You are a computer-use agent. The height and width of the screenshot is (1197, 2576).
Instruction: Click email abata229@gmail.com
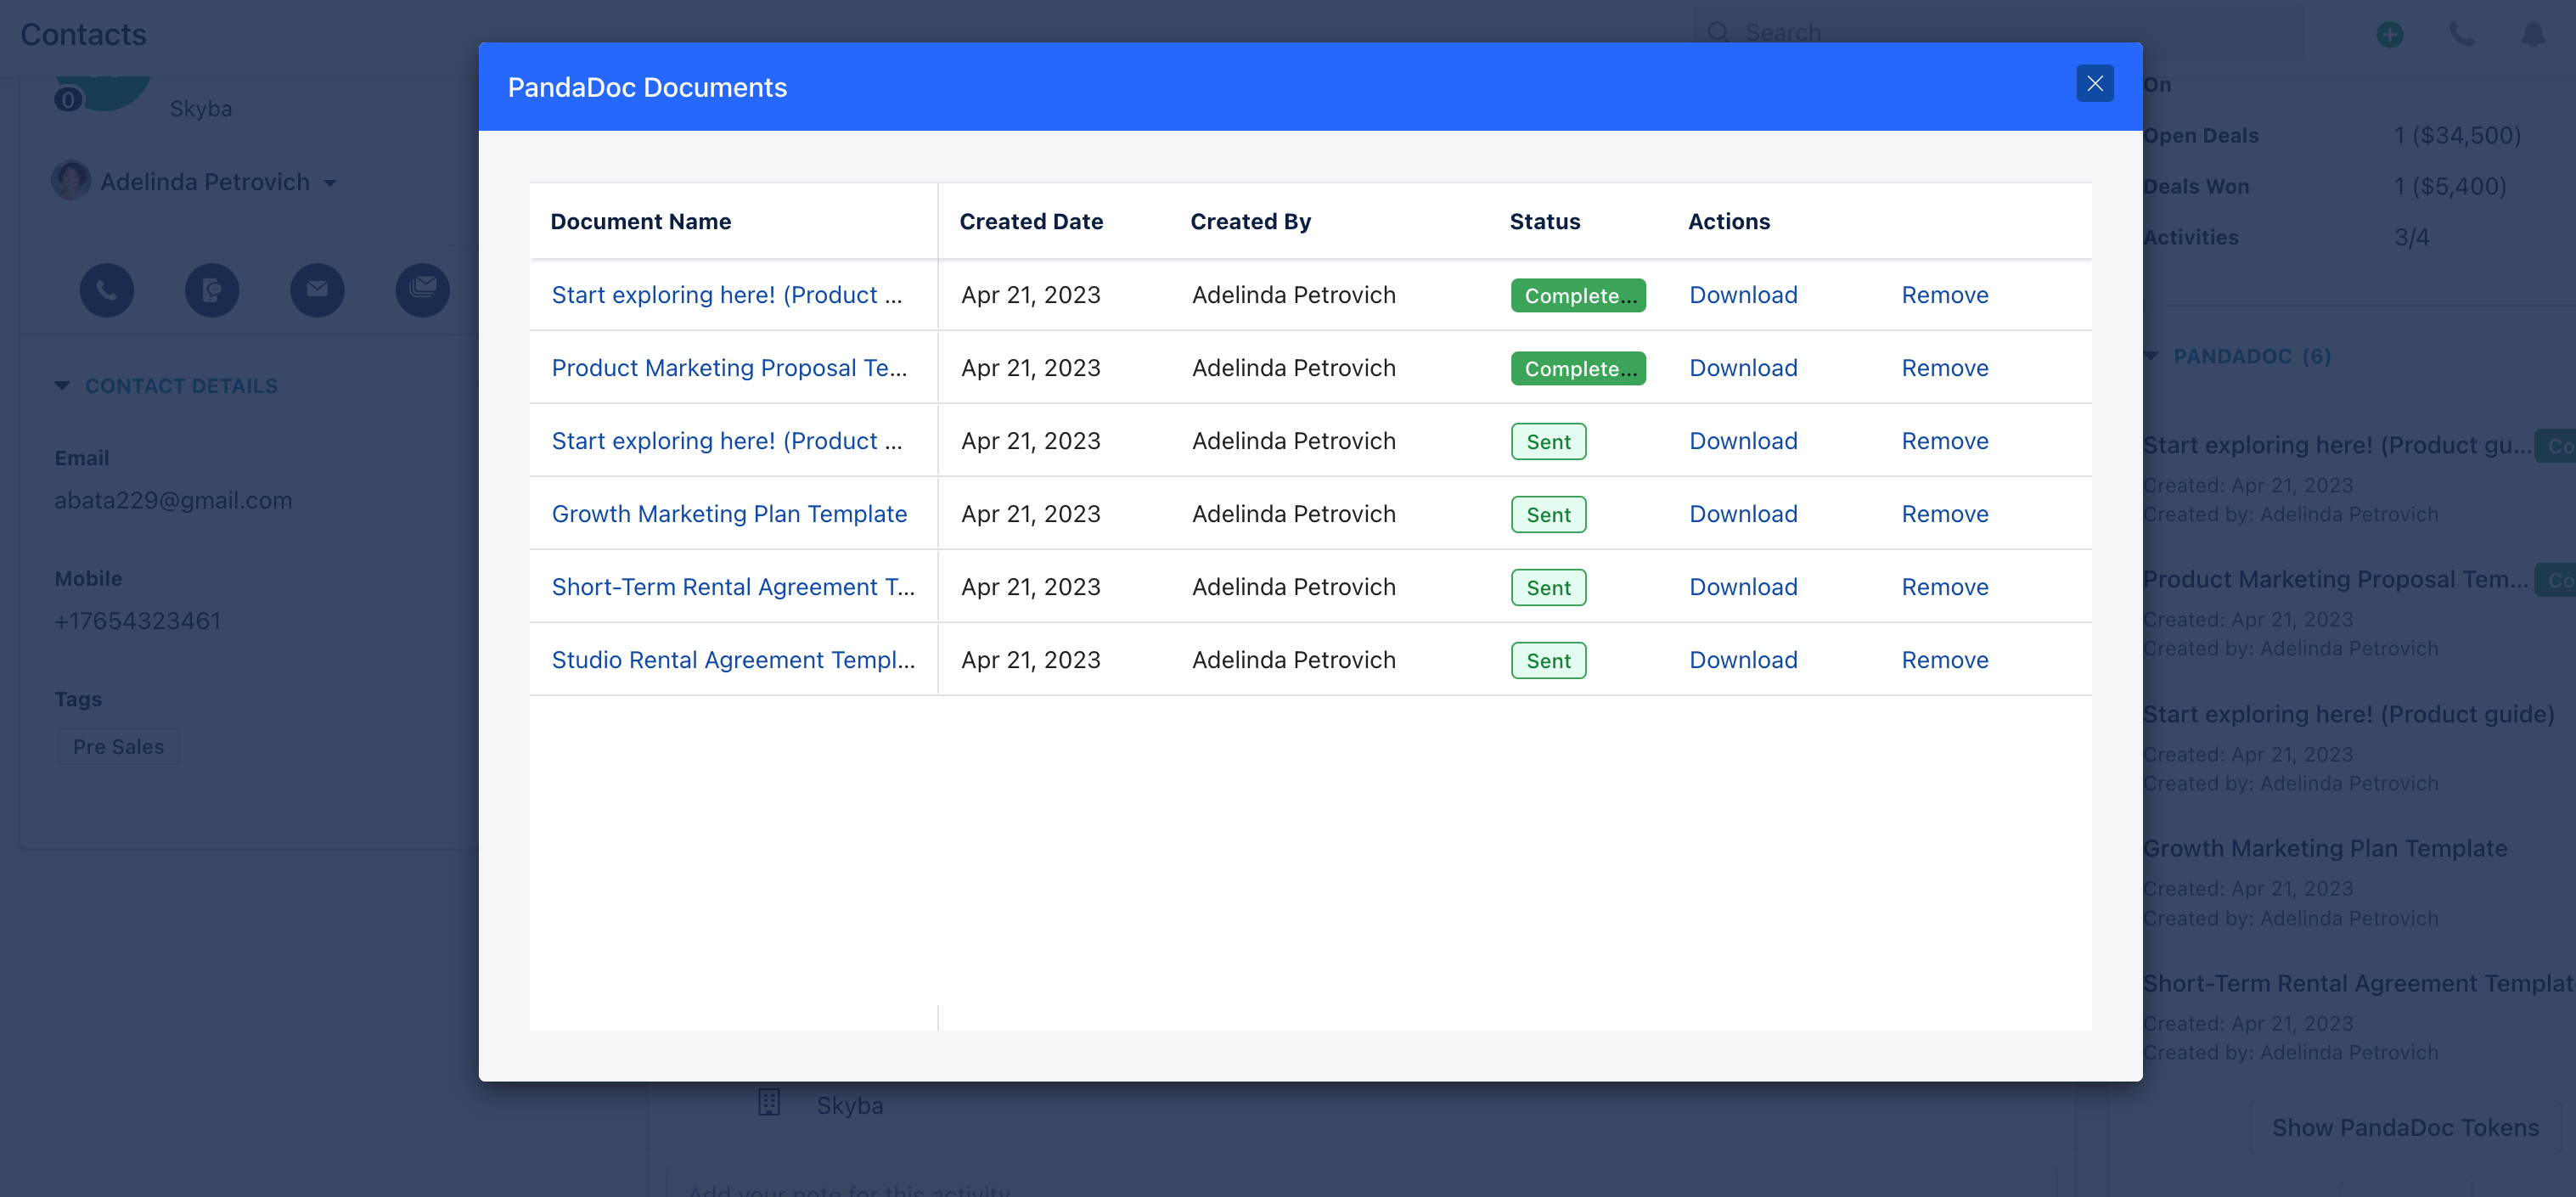click(x=173, y=500)
